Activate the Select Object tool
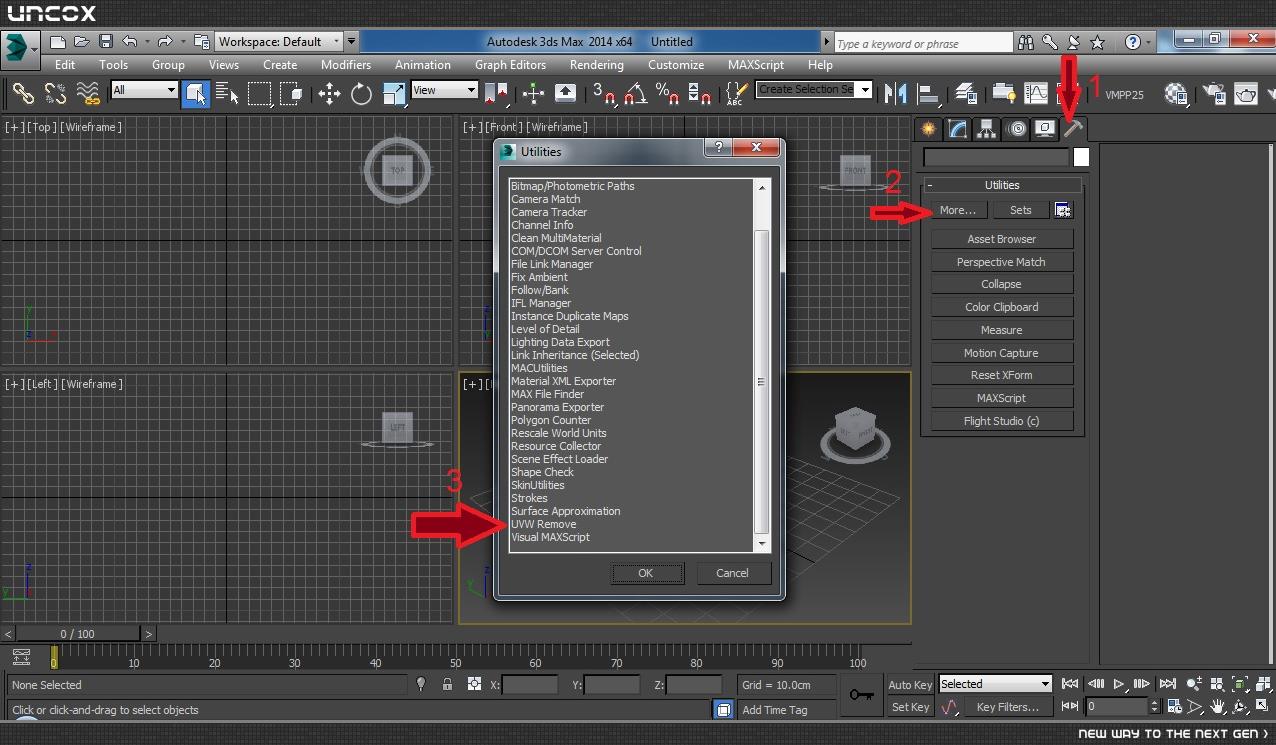Viewport: 1276px width, 745px height. click(196, 94)
